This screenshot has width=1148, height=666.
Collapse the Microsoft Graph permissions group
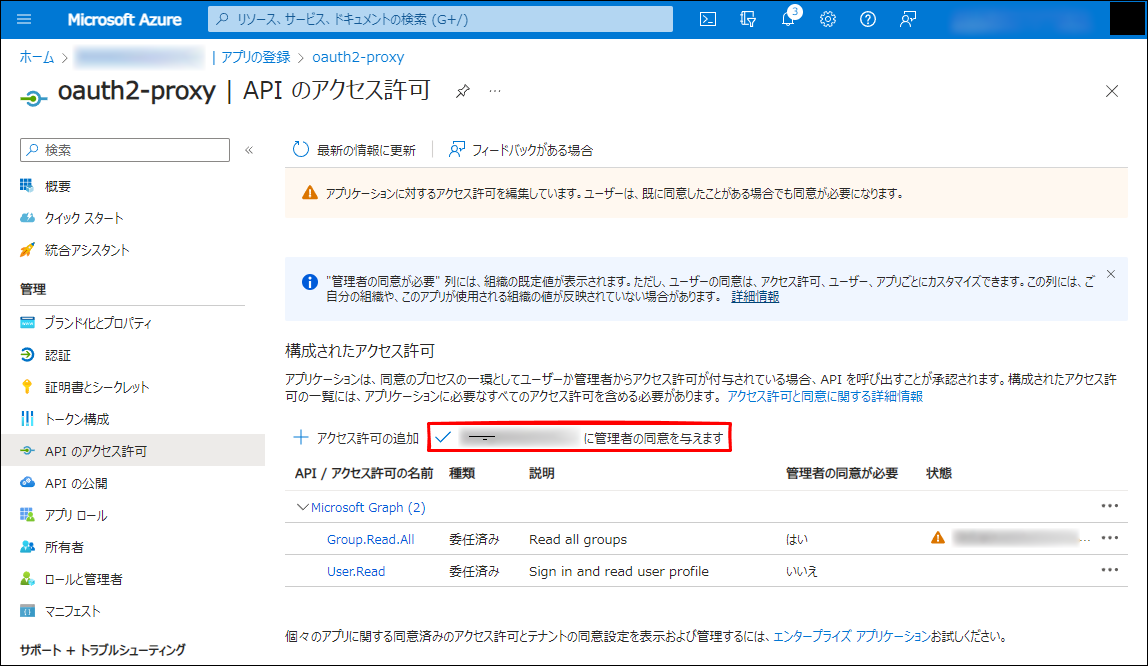coord(303,507)
